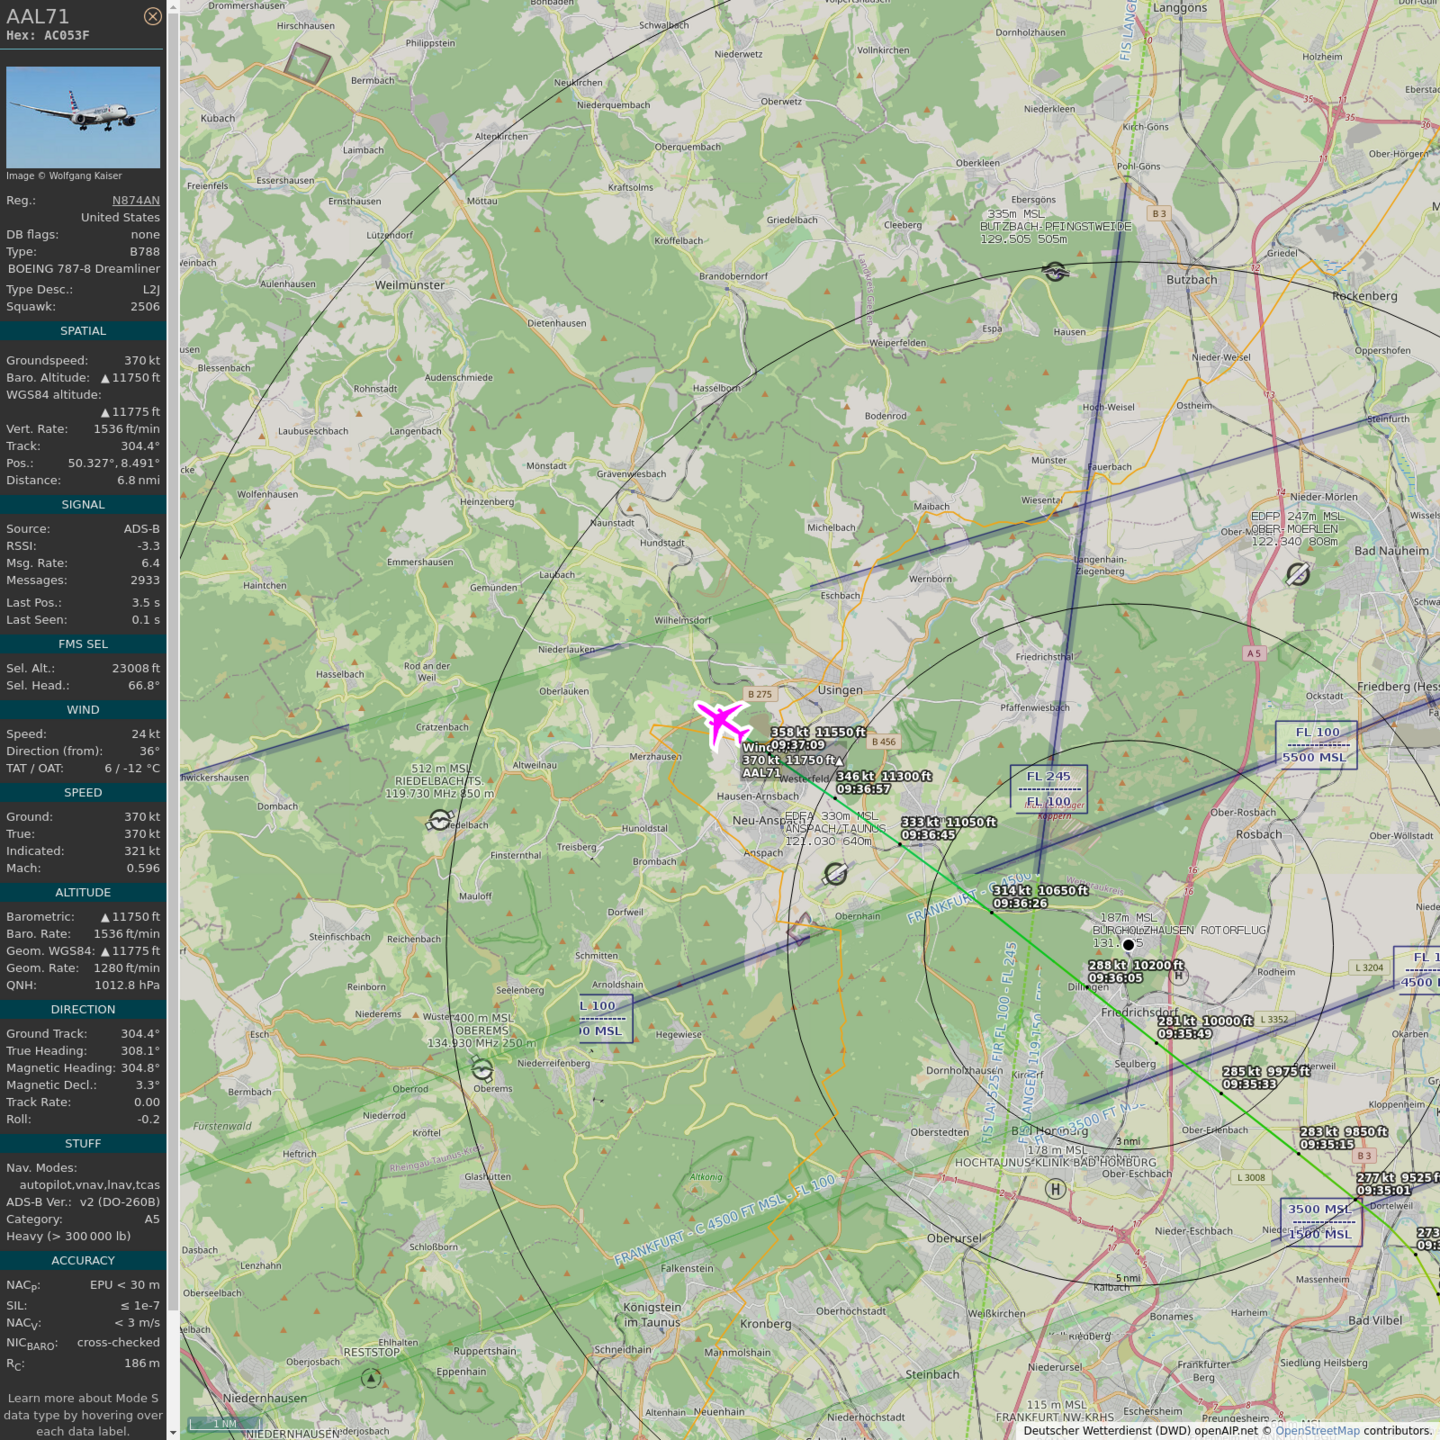The image size is (1440, 1440).
Task: Close the AAL71 aircraft info panel
Action: point(152,16)
